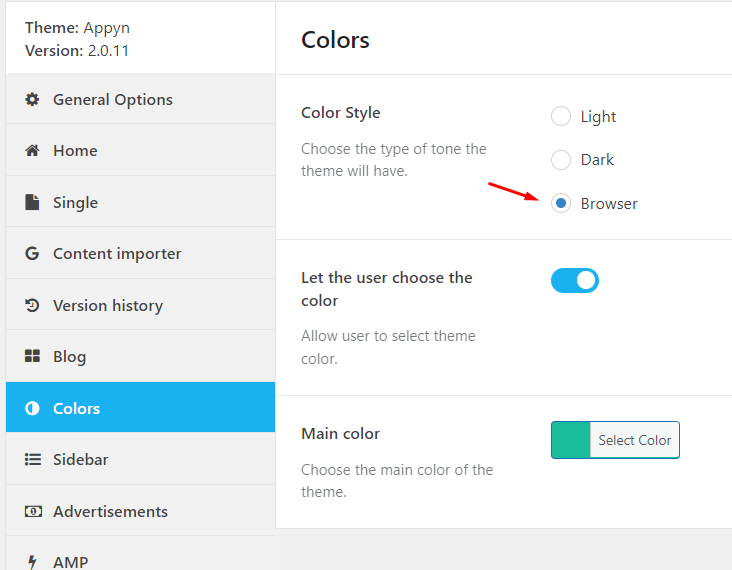732x570 pixels.
Task: Open the Content importer section
Action: (x=141, y=253)
